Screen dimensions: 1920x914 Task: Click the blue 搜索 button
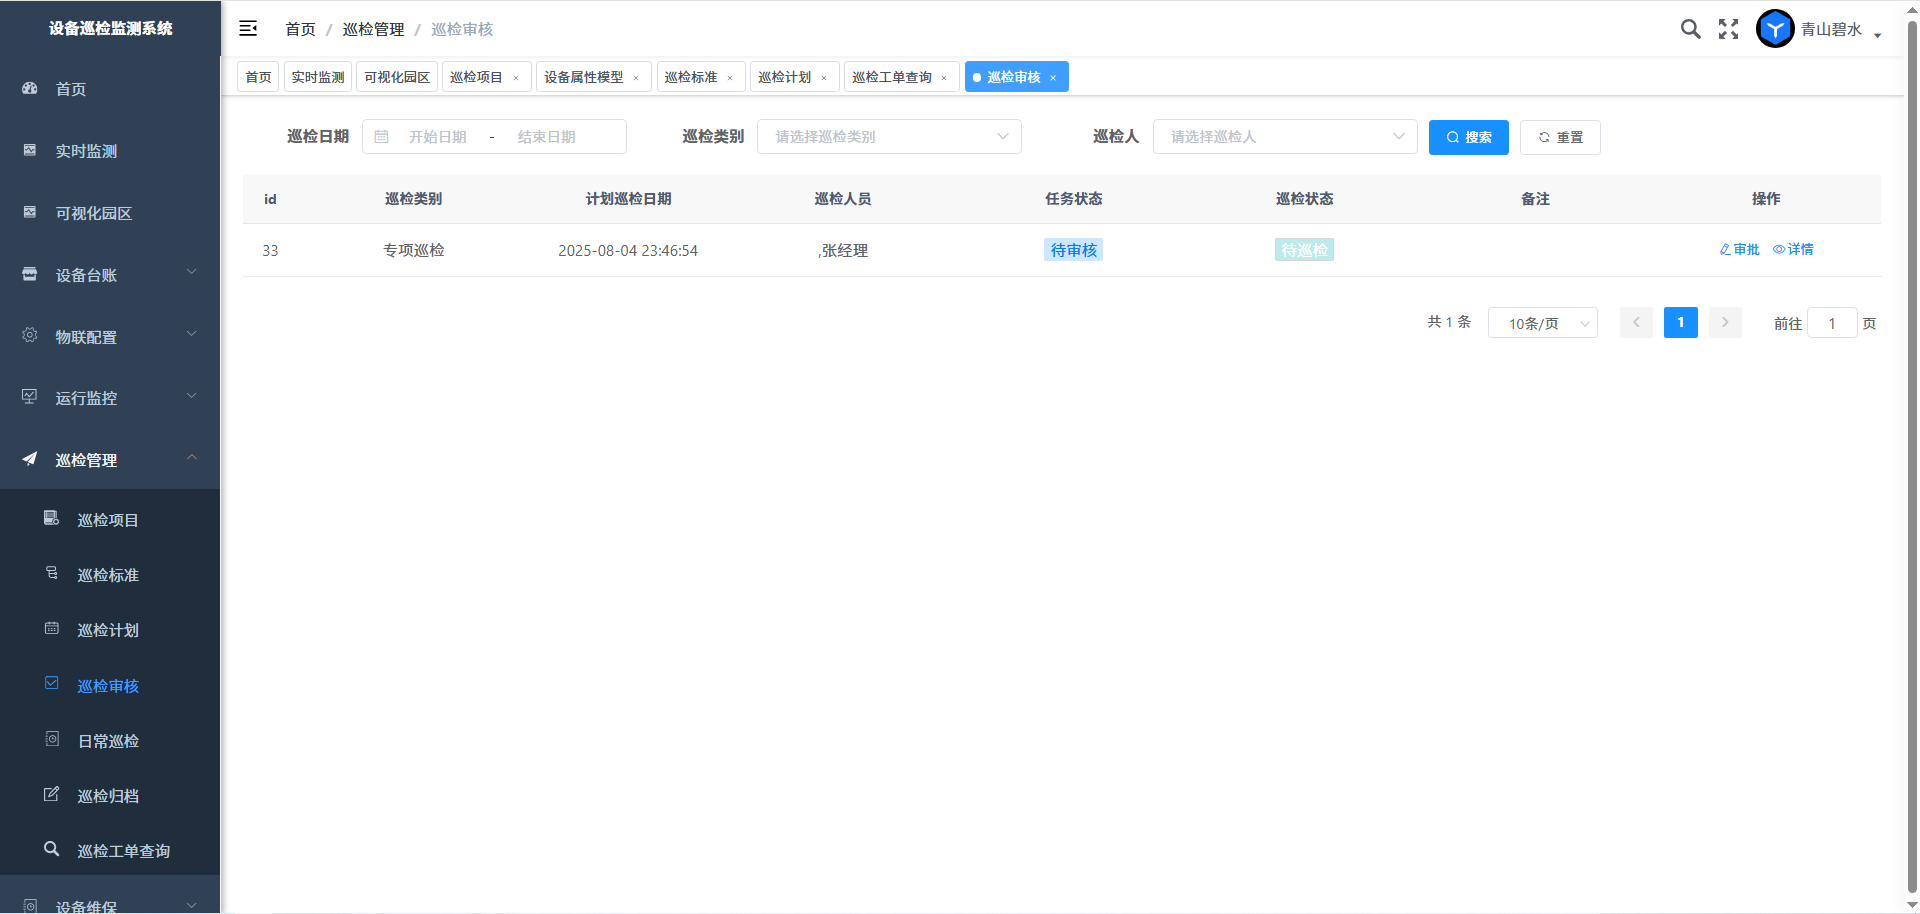tap(1468, 137)
